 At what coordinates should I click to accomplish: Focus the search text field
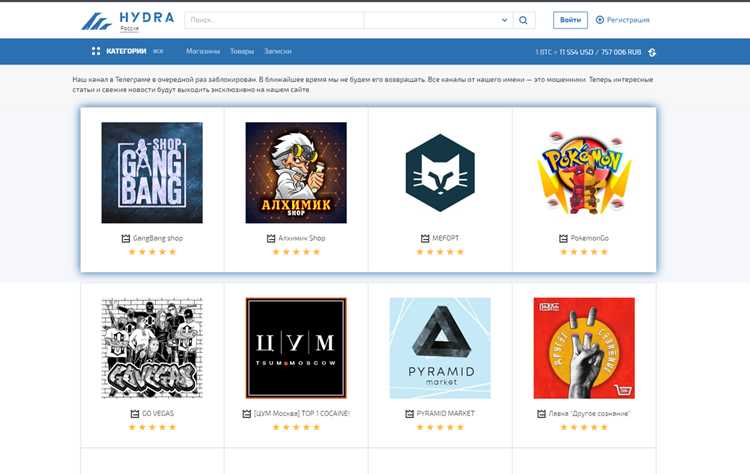click(274, 20)
